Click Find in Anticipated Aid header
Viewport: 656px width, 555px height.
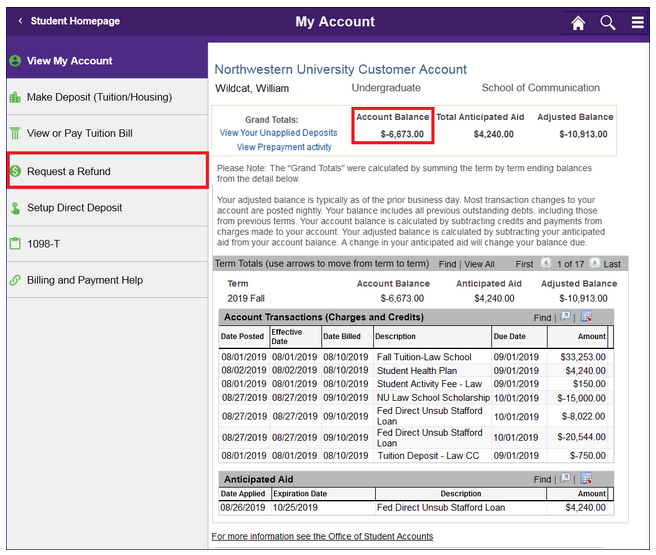pyautogui.click(x=542, y=479)
